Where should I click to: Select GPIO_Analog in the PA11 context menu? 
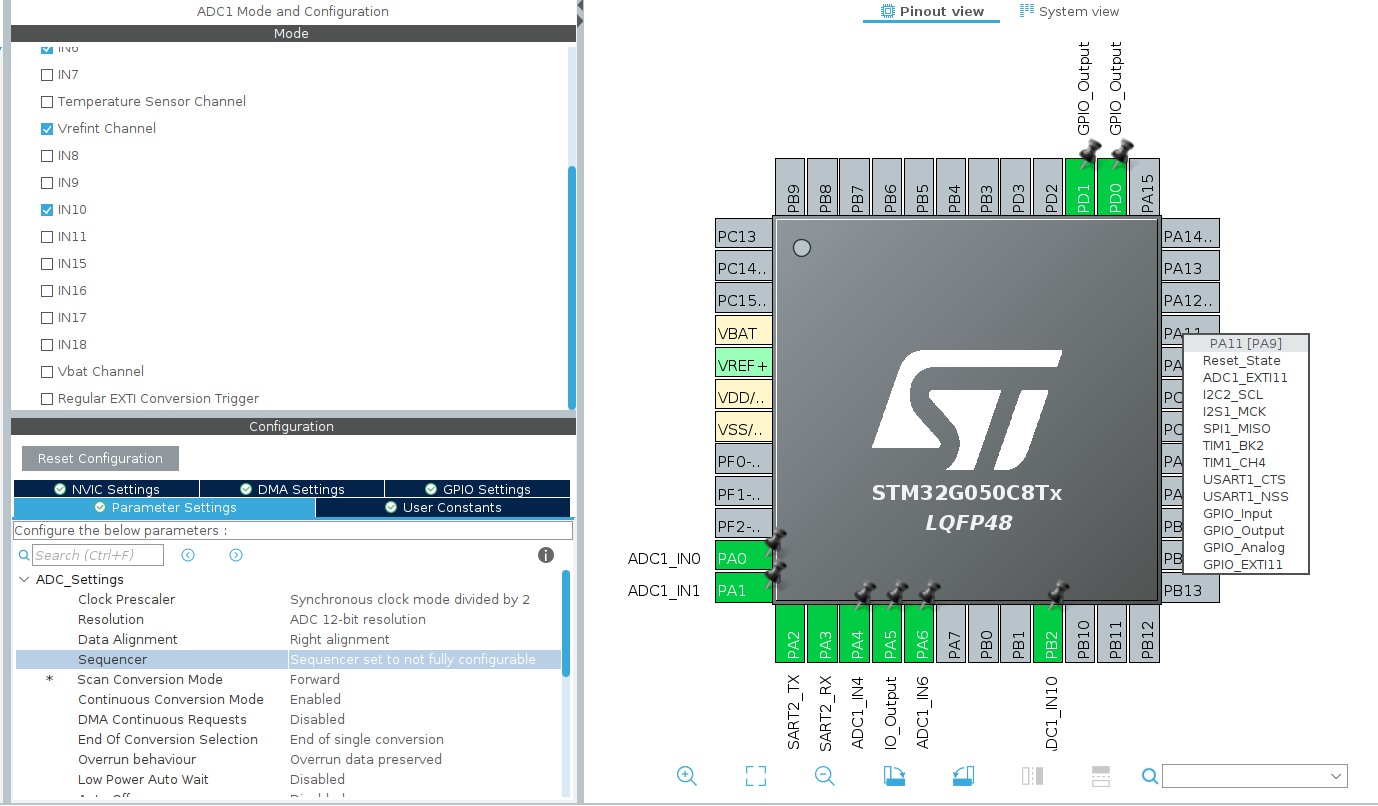1243,547
